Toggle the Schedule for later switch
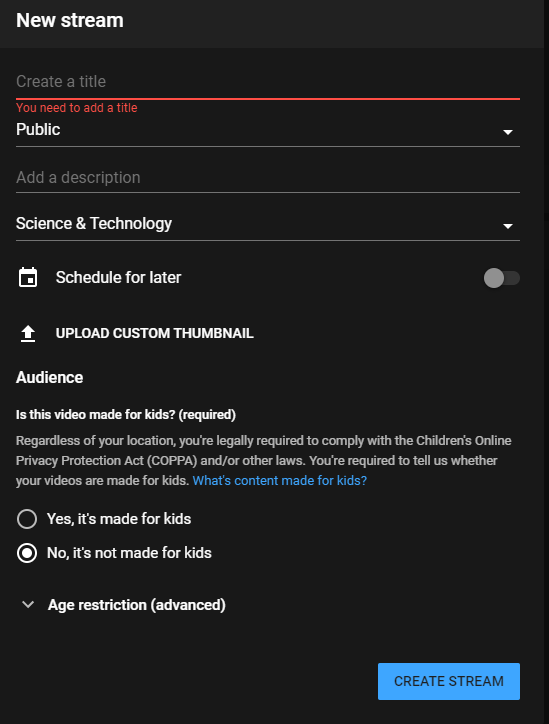The width and height of the screenshot is (549, 724). [x=501, y=278]
